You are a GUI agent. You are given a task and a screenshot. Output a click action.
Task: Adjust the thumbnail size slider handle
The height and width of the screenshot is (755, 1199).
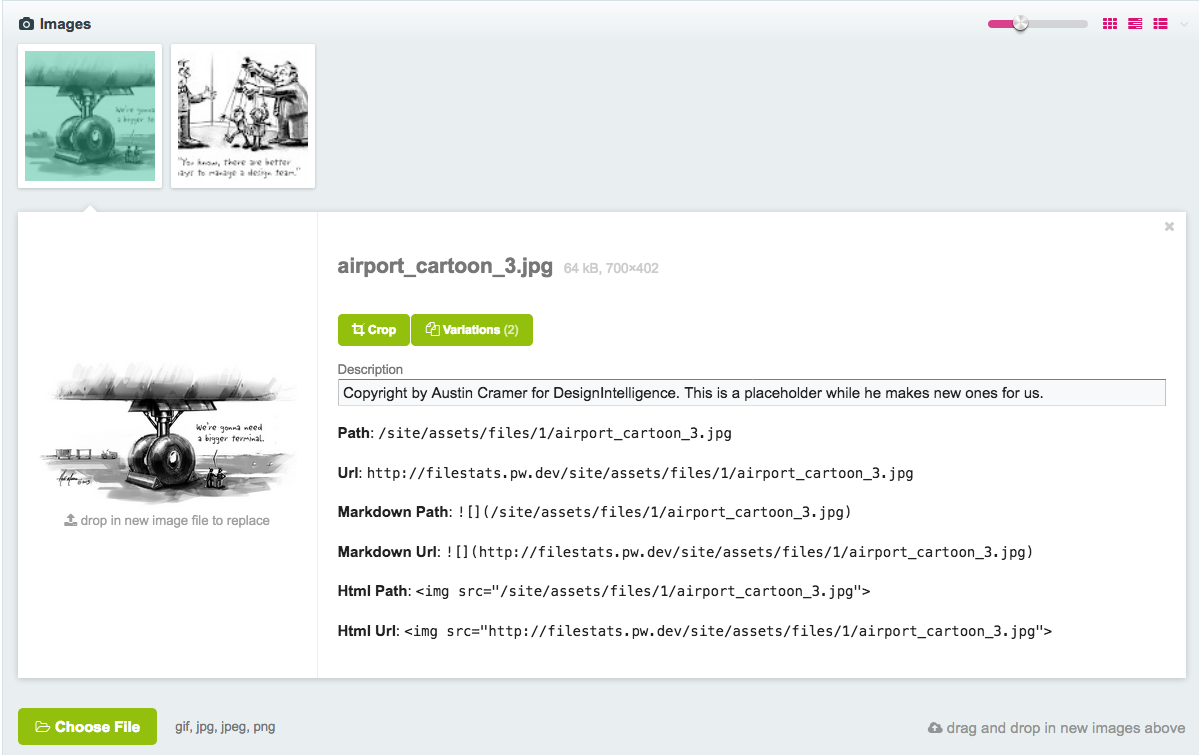pyautogui.click(x=1020, y=24)
